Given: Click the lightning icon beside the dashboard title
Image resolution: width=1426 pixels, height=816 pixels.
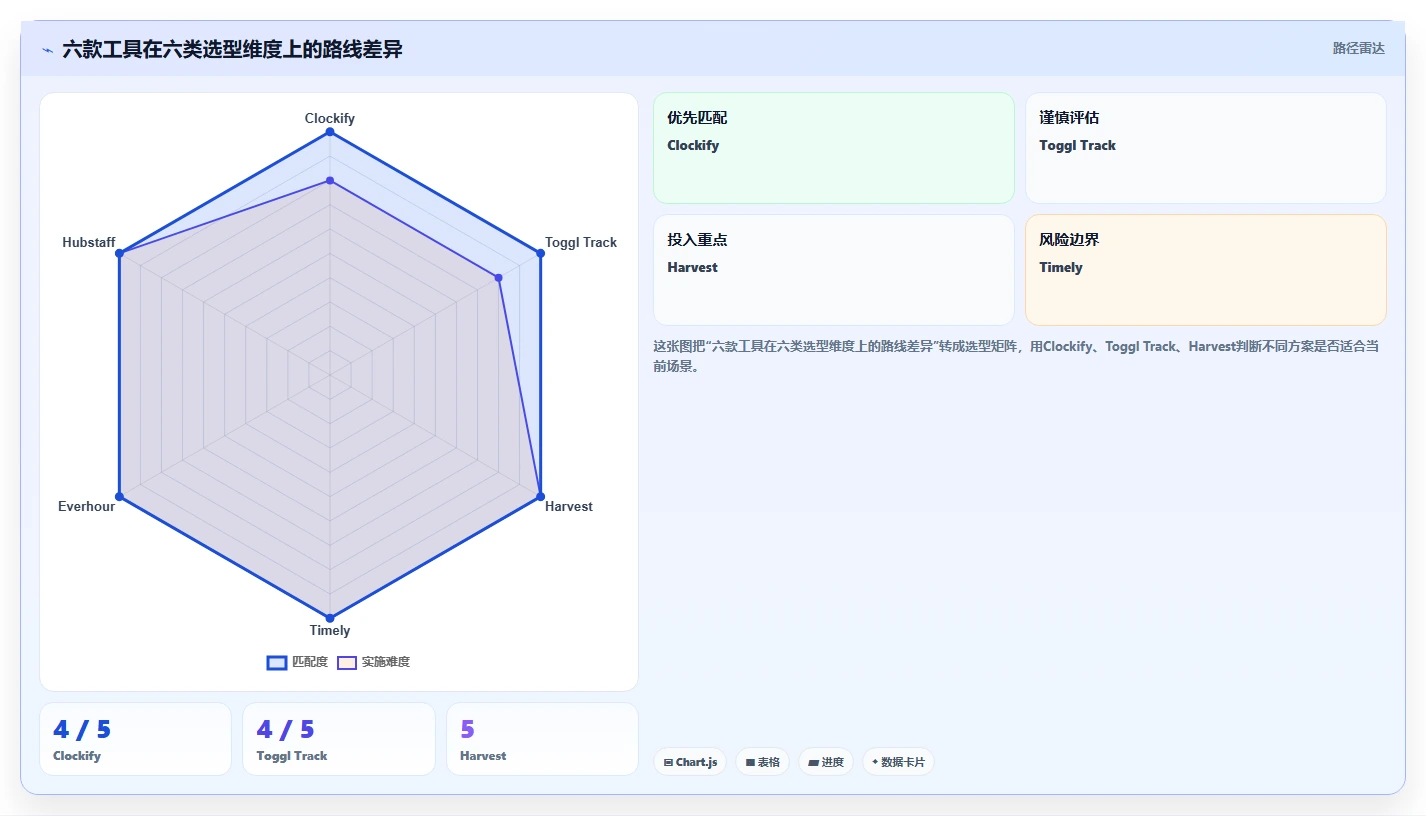Looking at the screenshot, I should pyautogui.click(x=48, y=50).
